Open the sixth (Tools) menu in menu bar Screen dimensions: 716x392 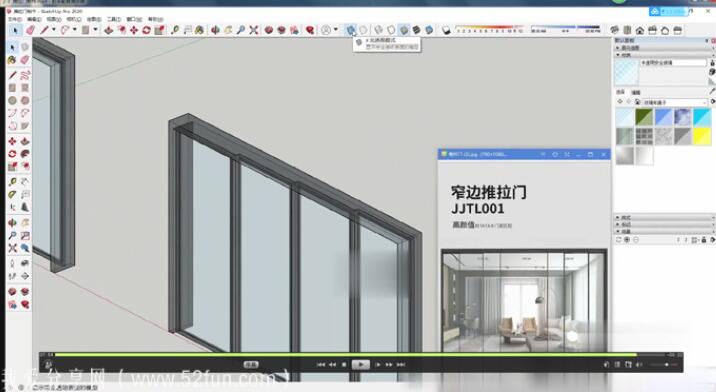114,19
